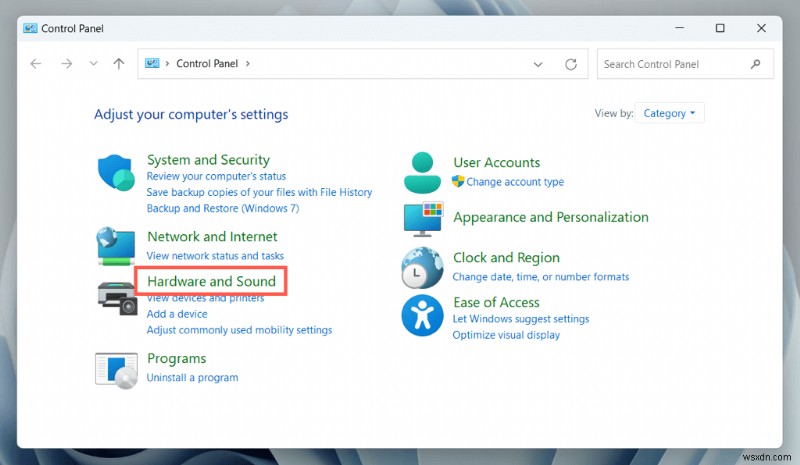This screenshot has width=800, height=465.
Task: Open the View by Category dropdown
Action: tap(669, 113)
